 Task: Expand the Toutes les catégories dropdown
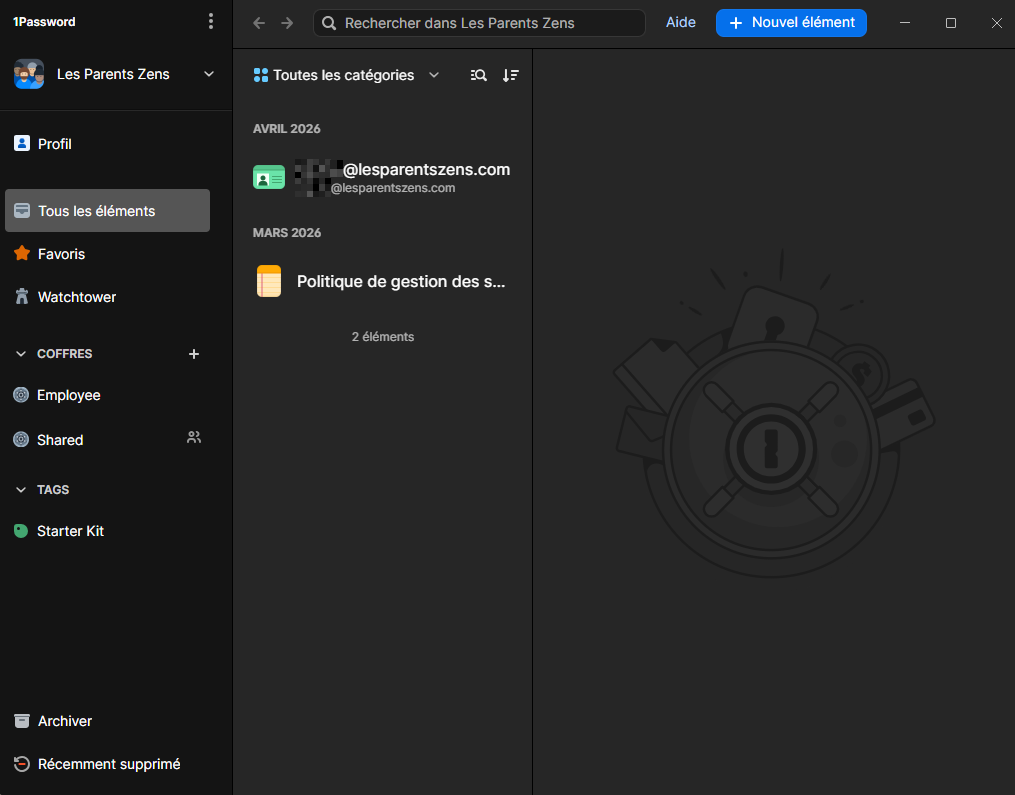[346, 75]
